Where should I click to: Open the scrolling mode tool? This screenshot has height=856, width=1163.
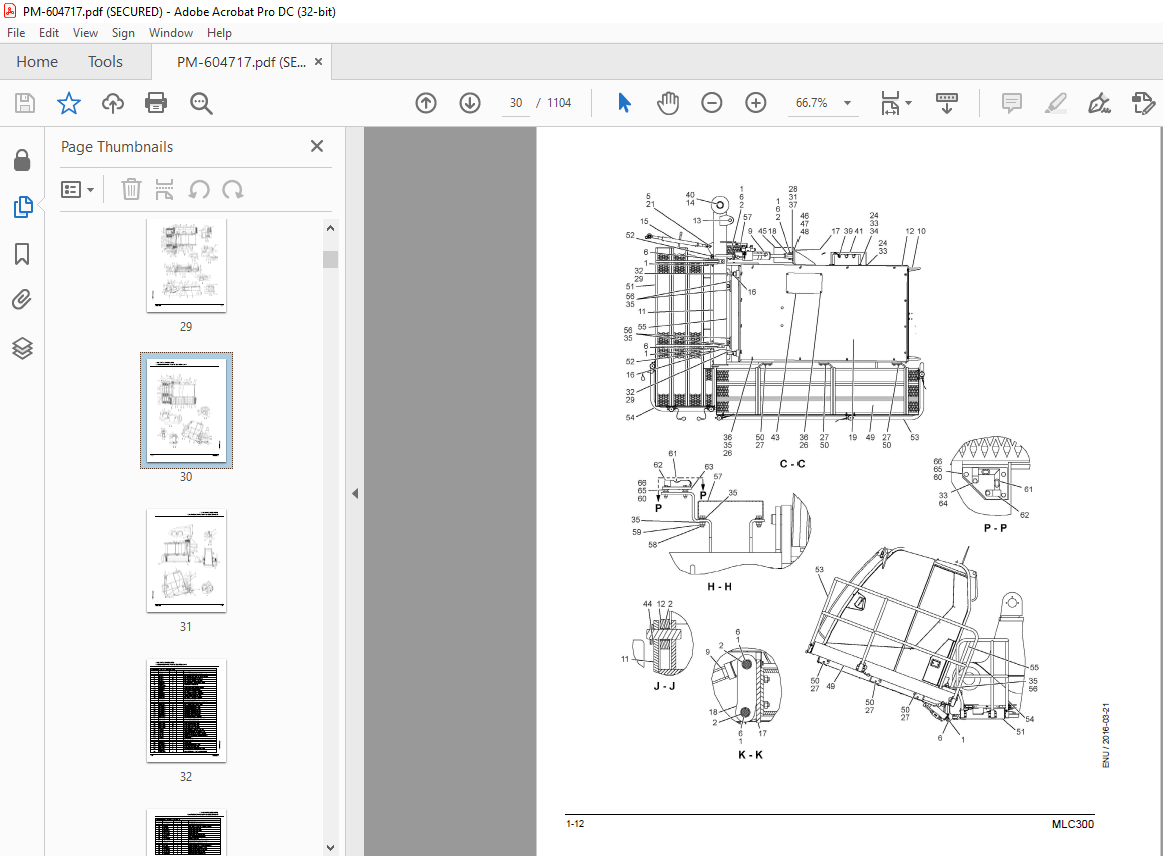pos(946,103)
